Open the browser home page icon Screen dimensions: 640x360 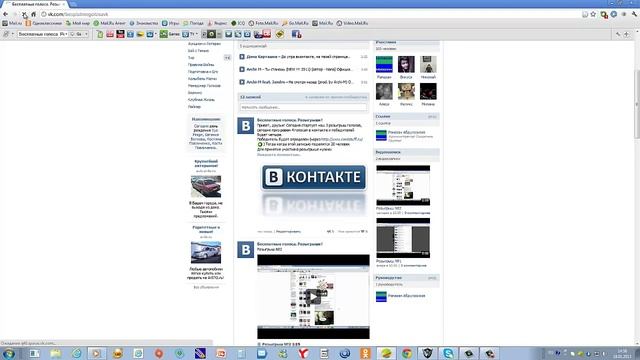pos(34,14)
